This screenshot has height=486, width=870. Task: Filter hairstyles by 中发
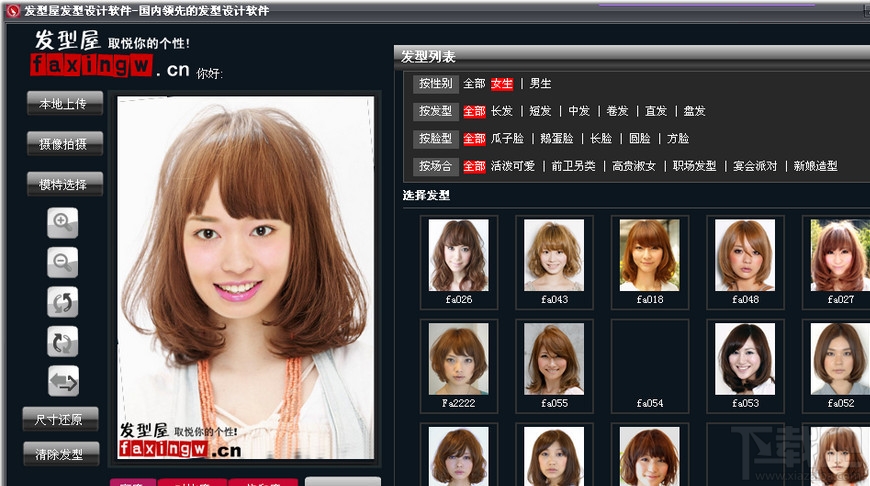pyautogui.click(x=579, y=111)
